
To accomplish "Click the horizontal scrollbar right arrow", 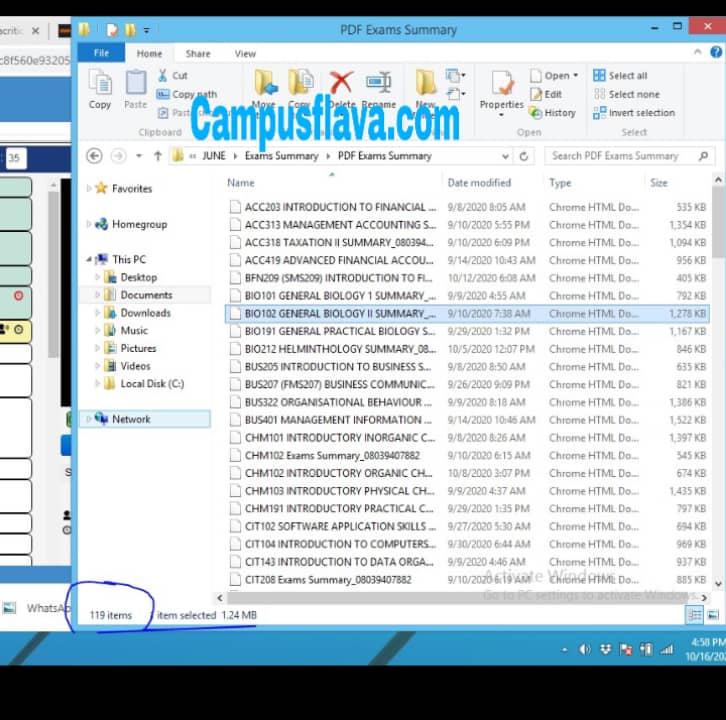I will (x=703, y=598).
